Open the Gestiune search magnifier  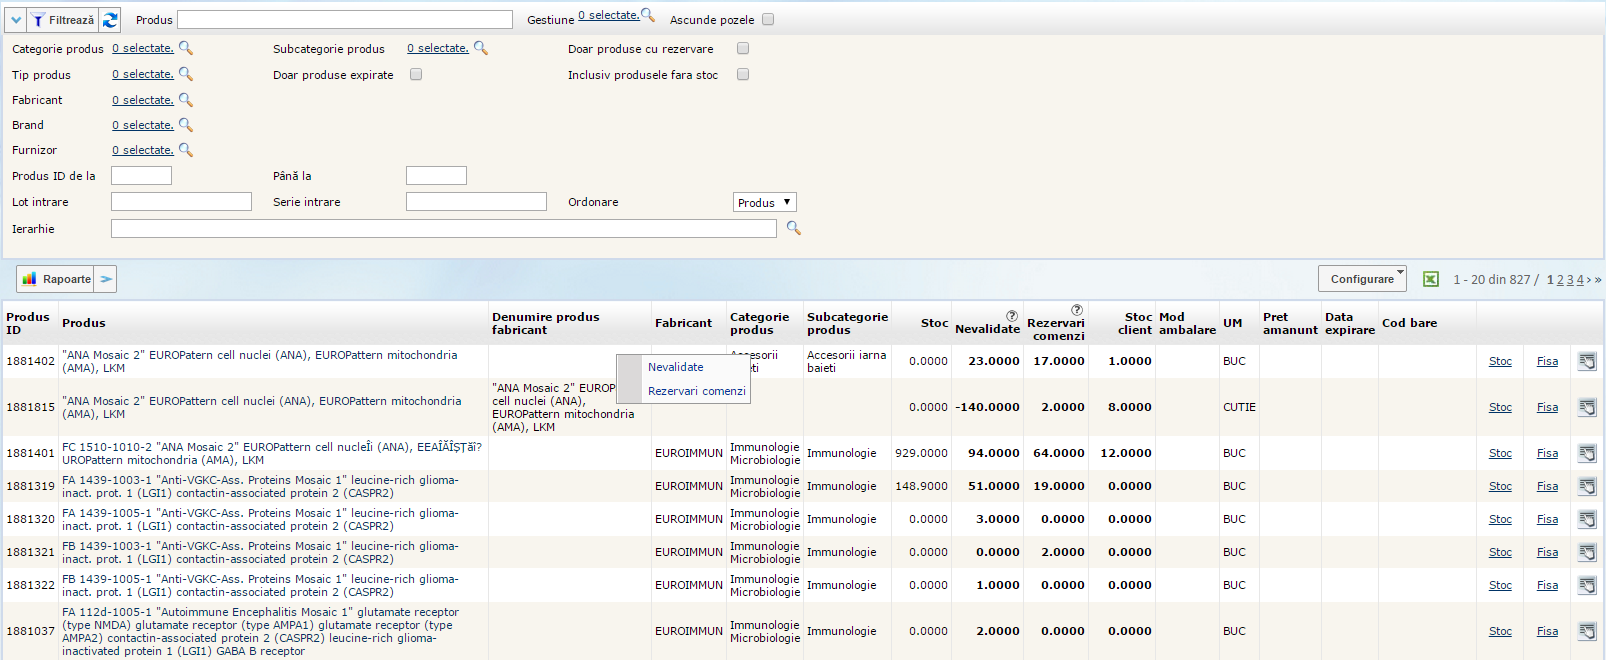tap(648, 15)
